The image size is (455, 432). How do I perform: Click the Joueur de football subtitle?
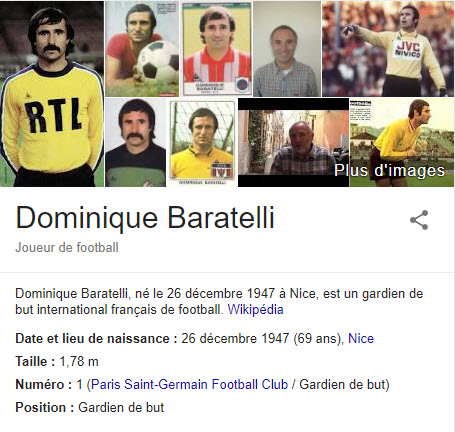pos(67,248)
